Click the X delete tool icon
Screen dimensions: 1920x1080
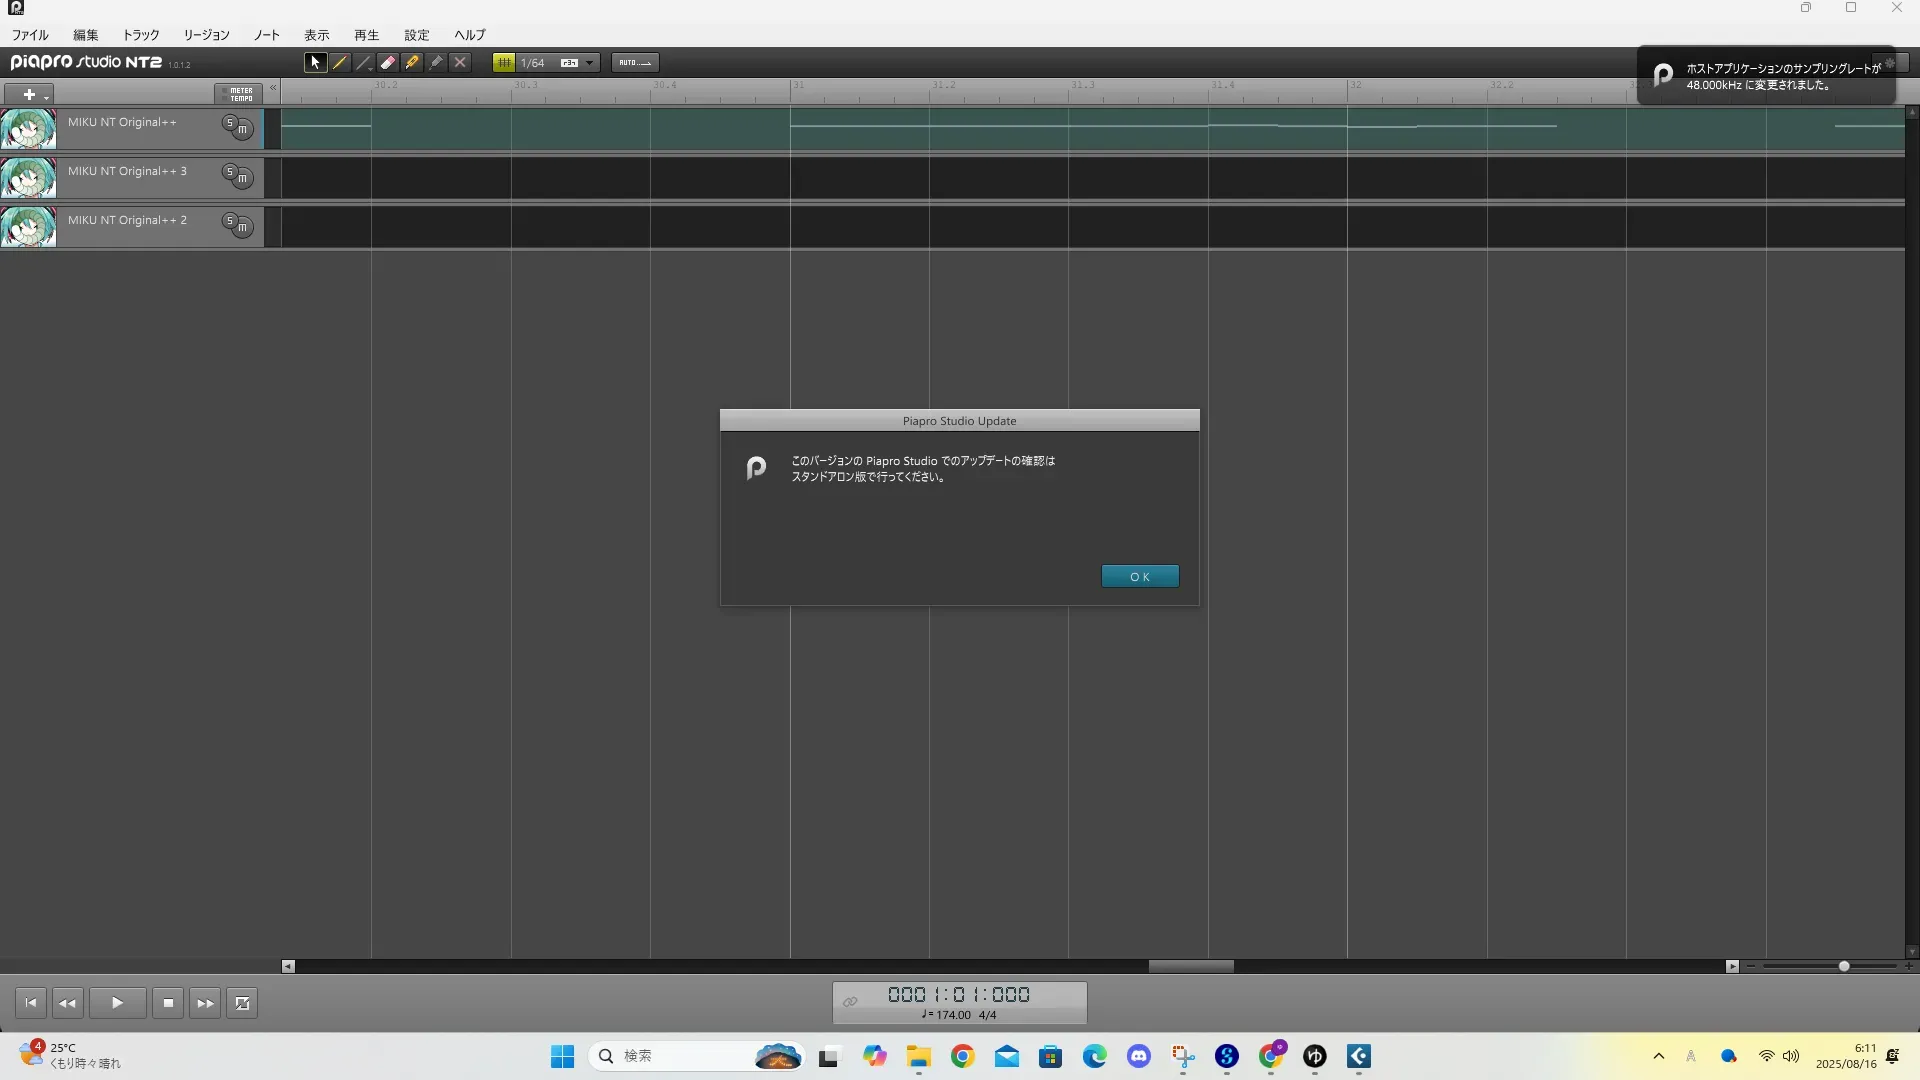click(460, 62)
